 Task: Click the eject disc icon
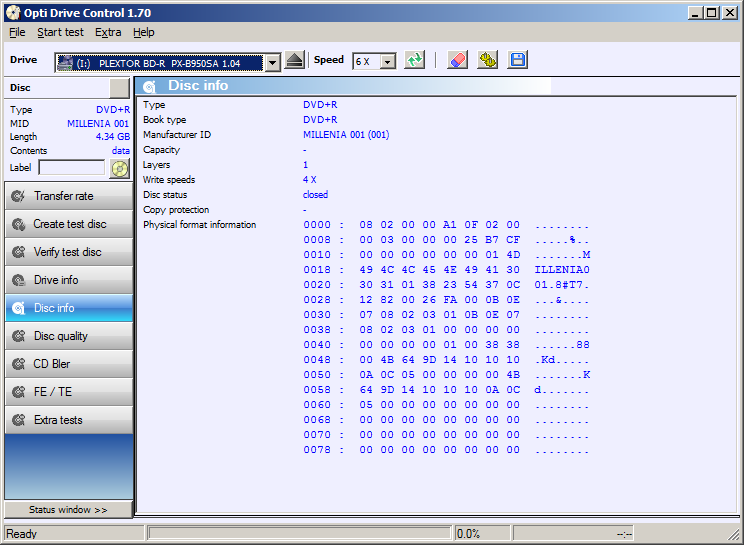(x=295, y=61)
